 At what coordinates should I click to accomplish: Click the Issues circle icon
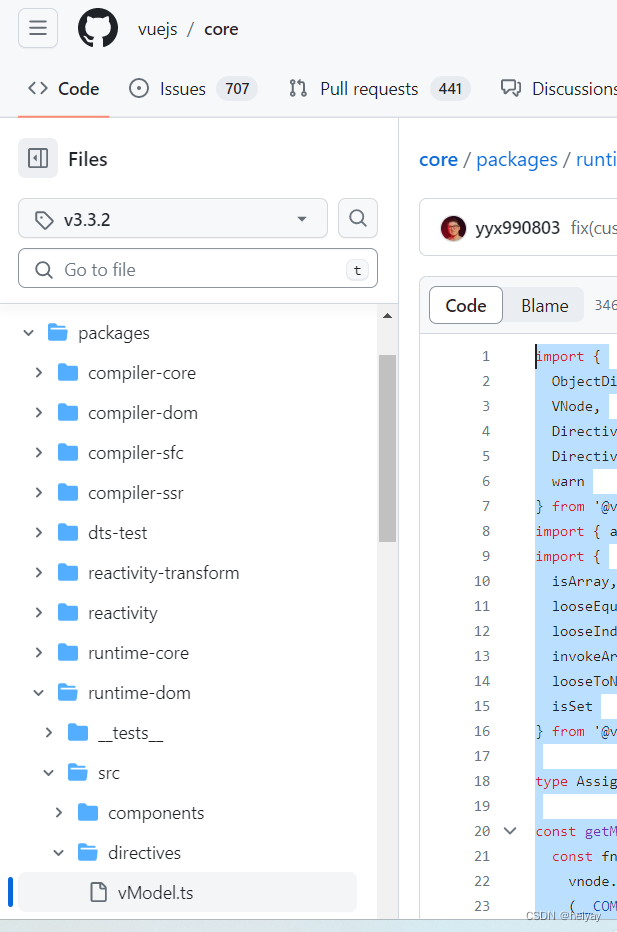[x=139, y=89]
